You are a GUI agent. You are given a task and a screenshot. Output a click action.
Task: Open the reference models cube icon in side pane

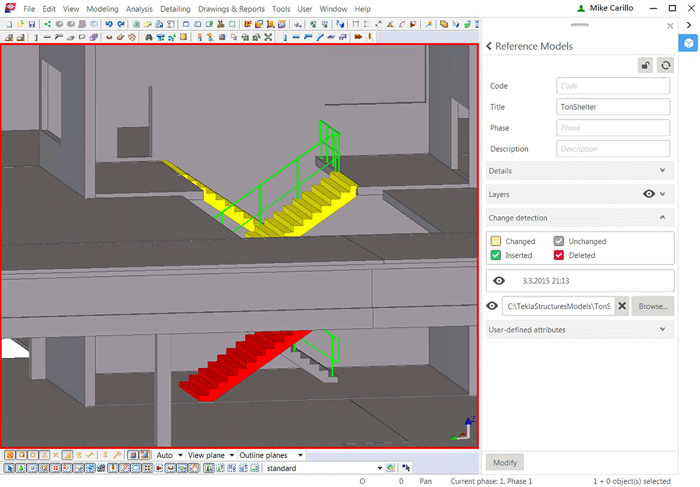click(x=688, y=43)
